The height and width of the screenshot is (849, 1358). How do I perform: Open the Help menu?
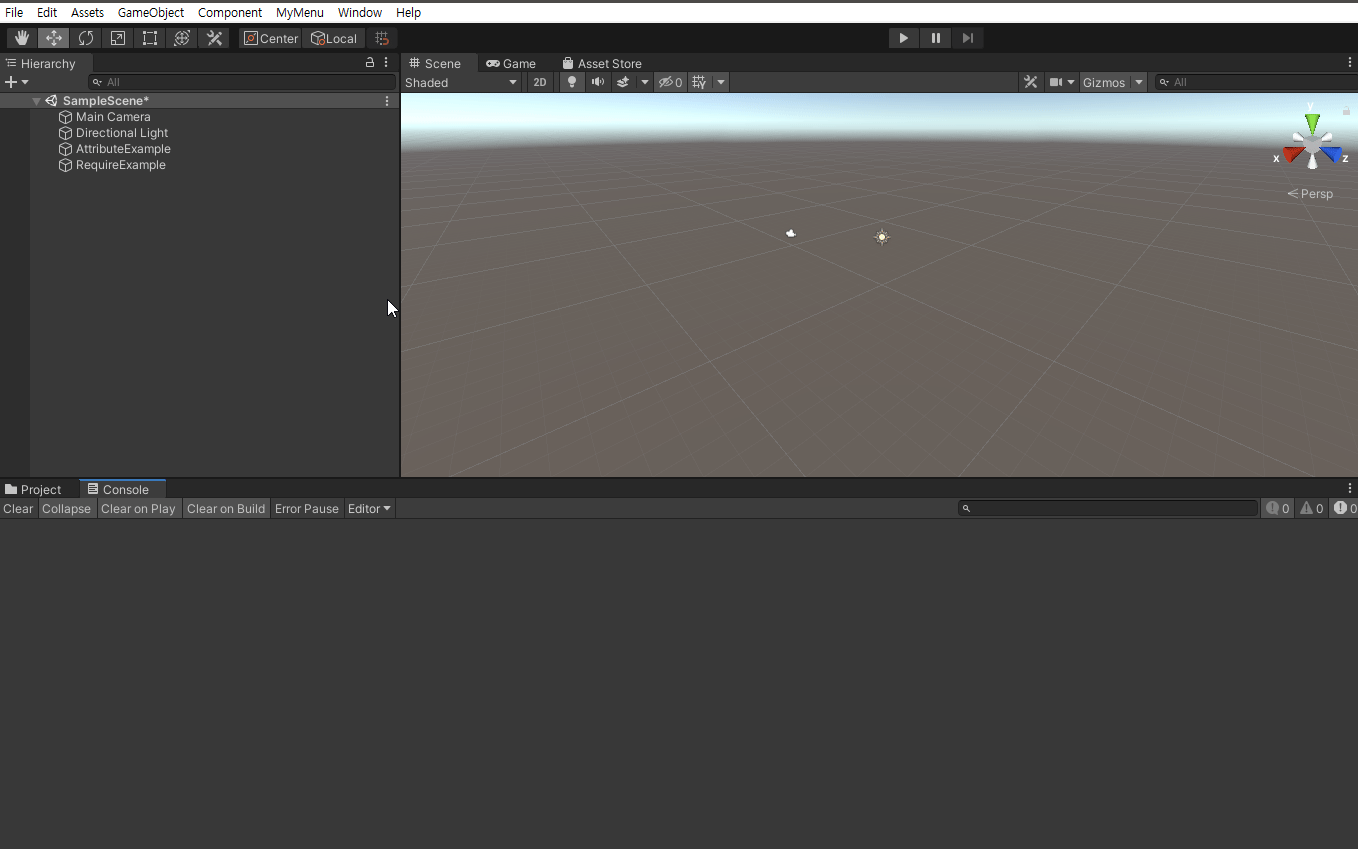(x=408, y=13)
